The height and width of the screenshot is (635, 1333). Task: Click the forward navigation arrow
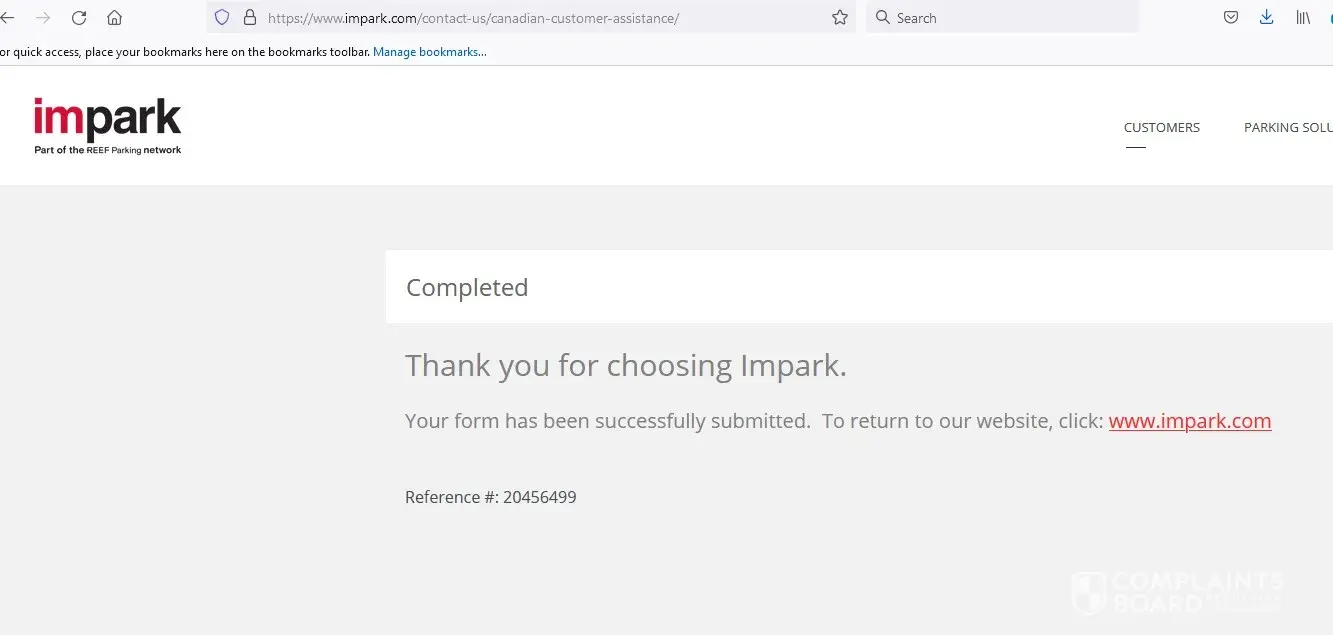43,18
